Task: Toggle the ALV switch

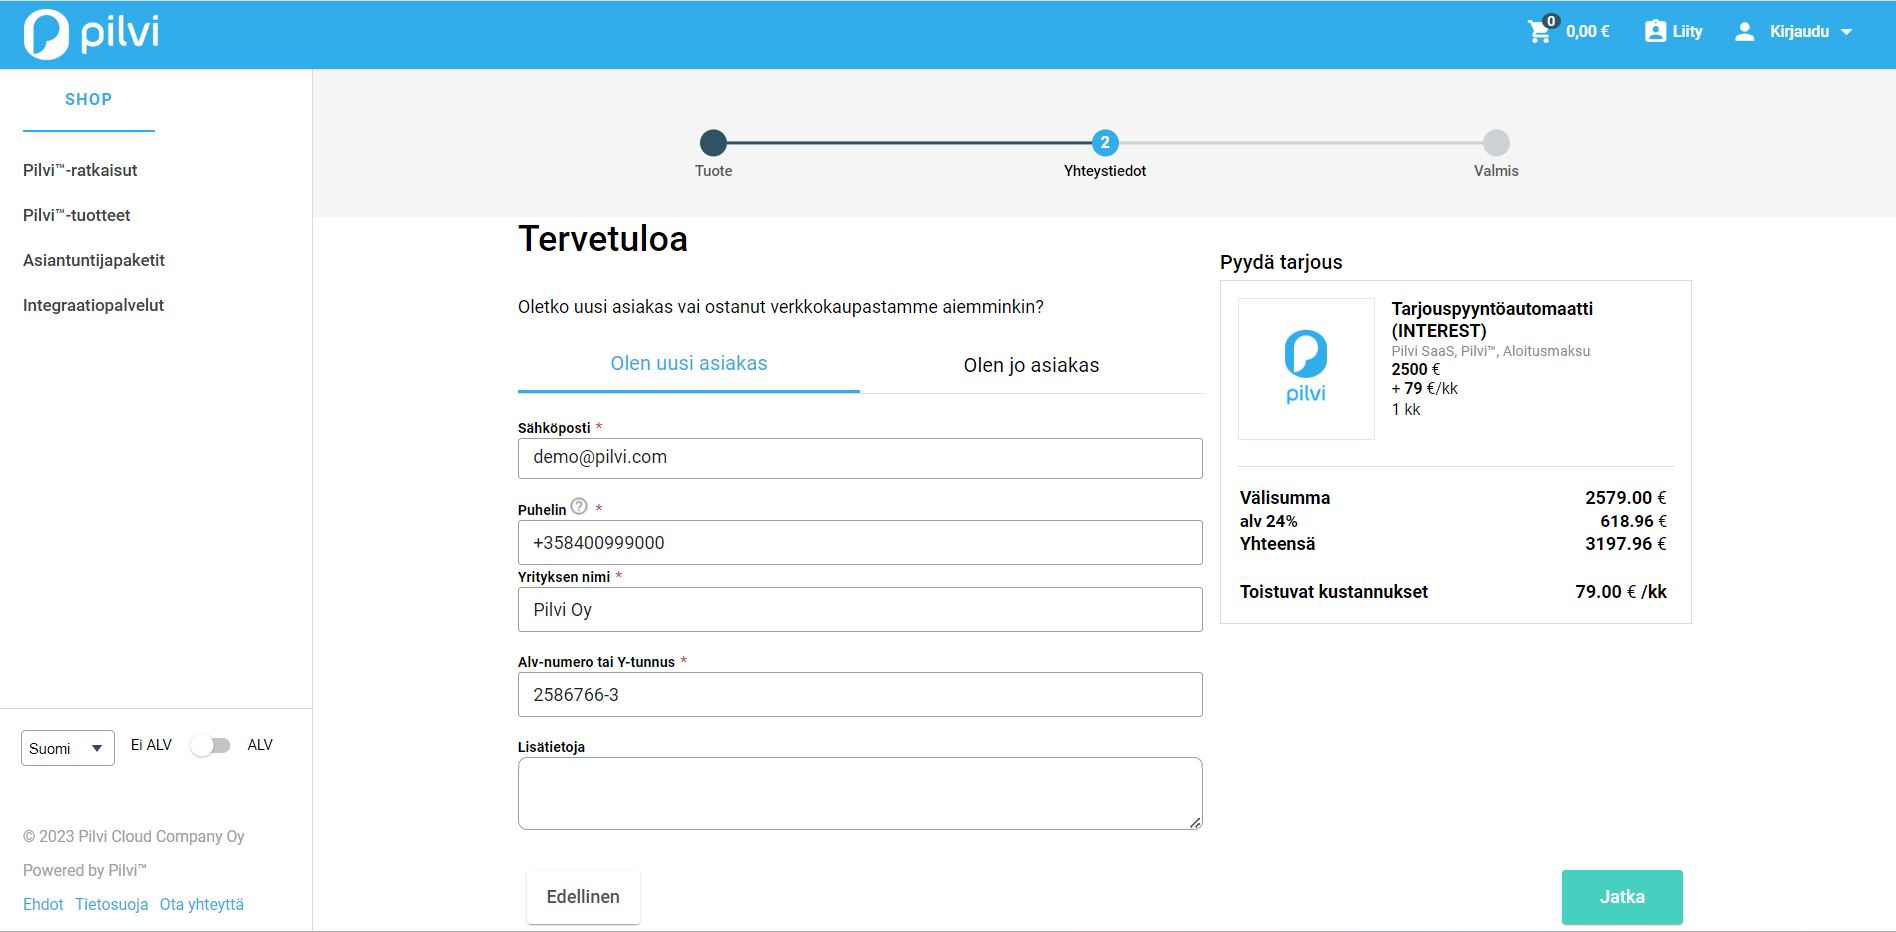Action: click(x=210, y=745)
